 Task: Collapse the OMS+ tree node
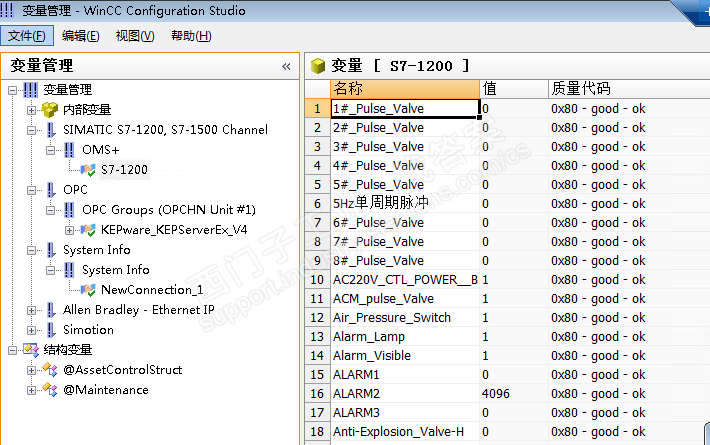tap(50, 150)
